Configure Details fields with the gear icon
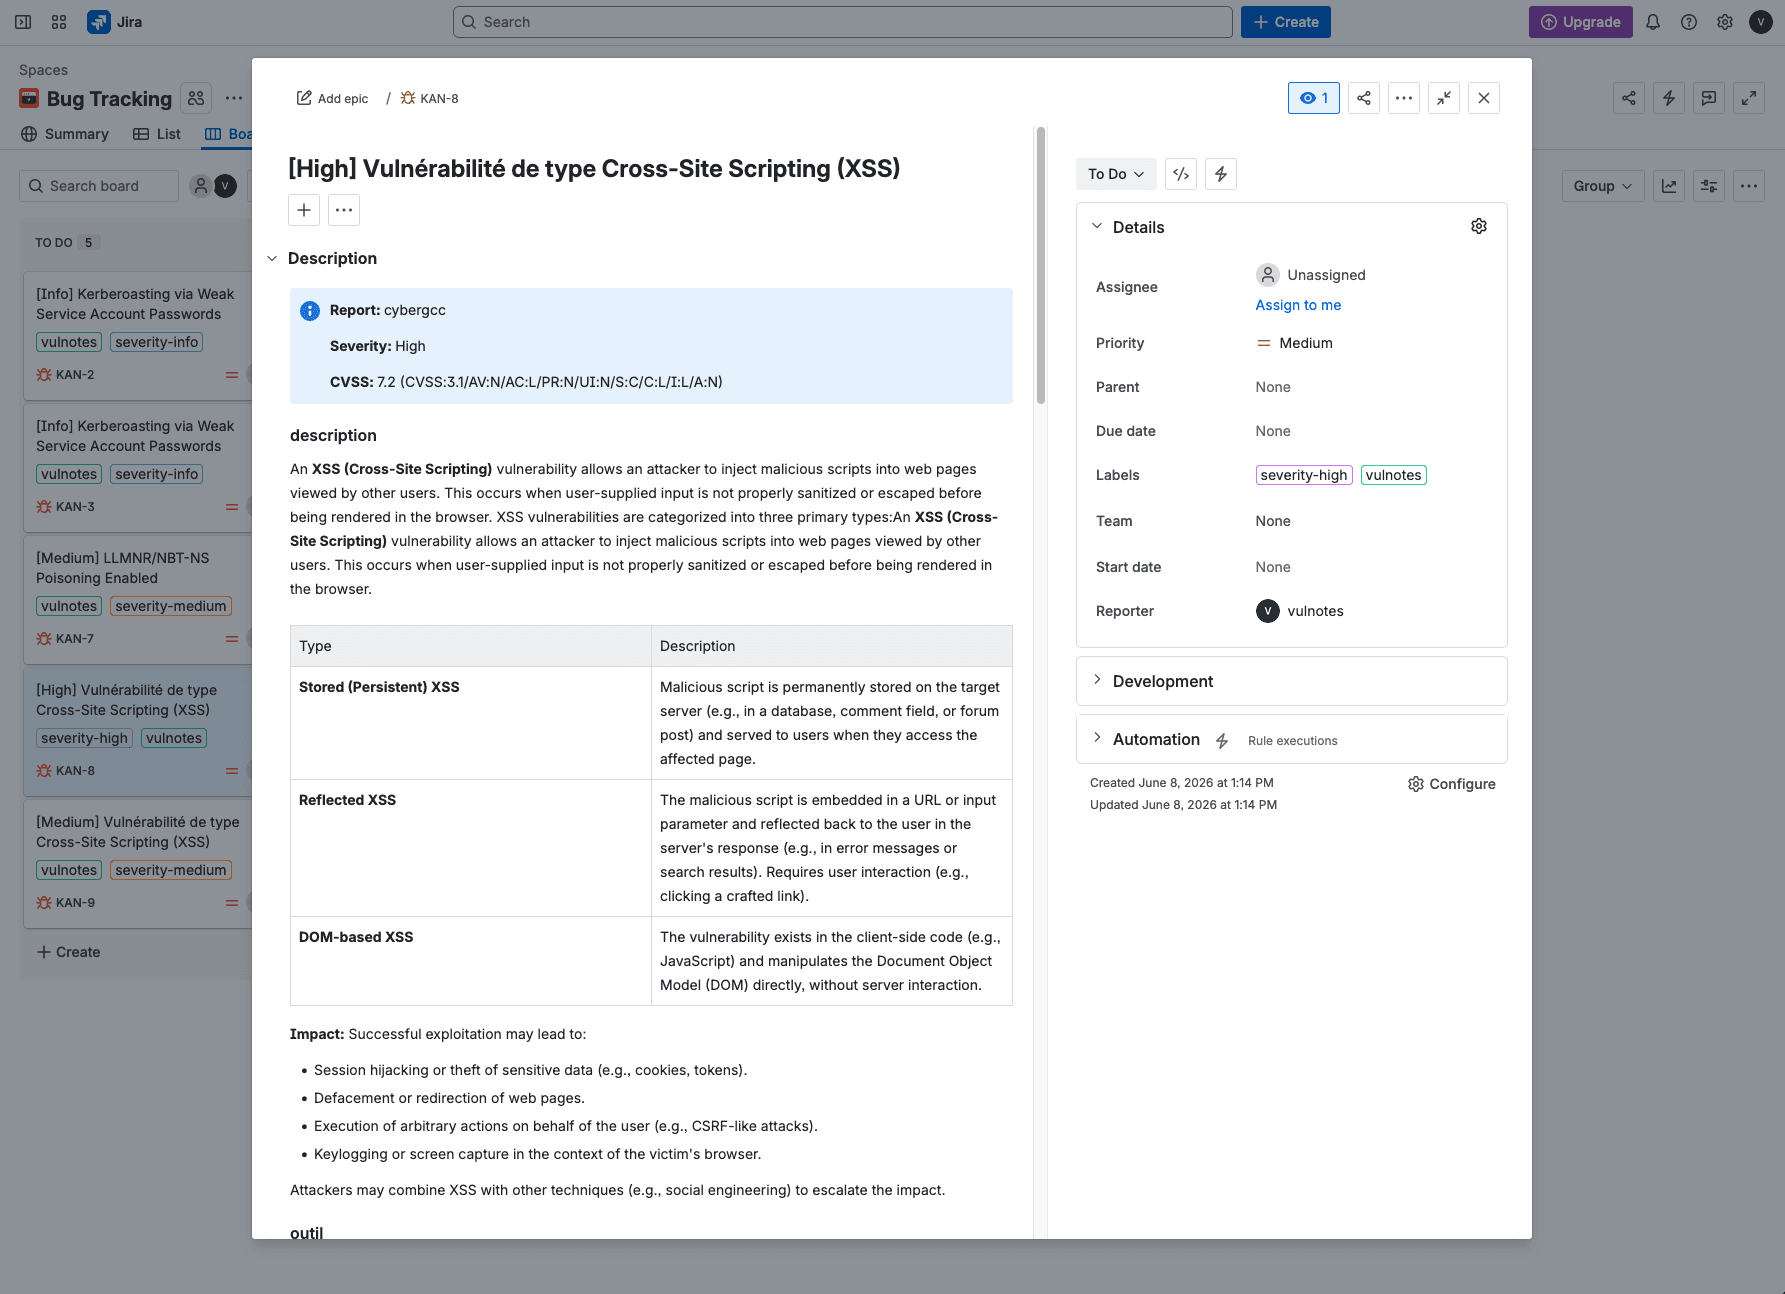The width and height of the screenshot is (1785, 1294). [x=1479, y=227]
